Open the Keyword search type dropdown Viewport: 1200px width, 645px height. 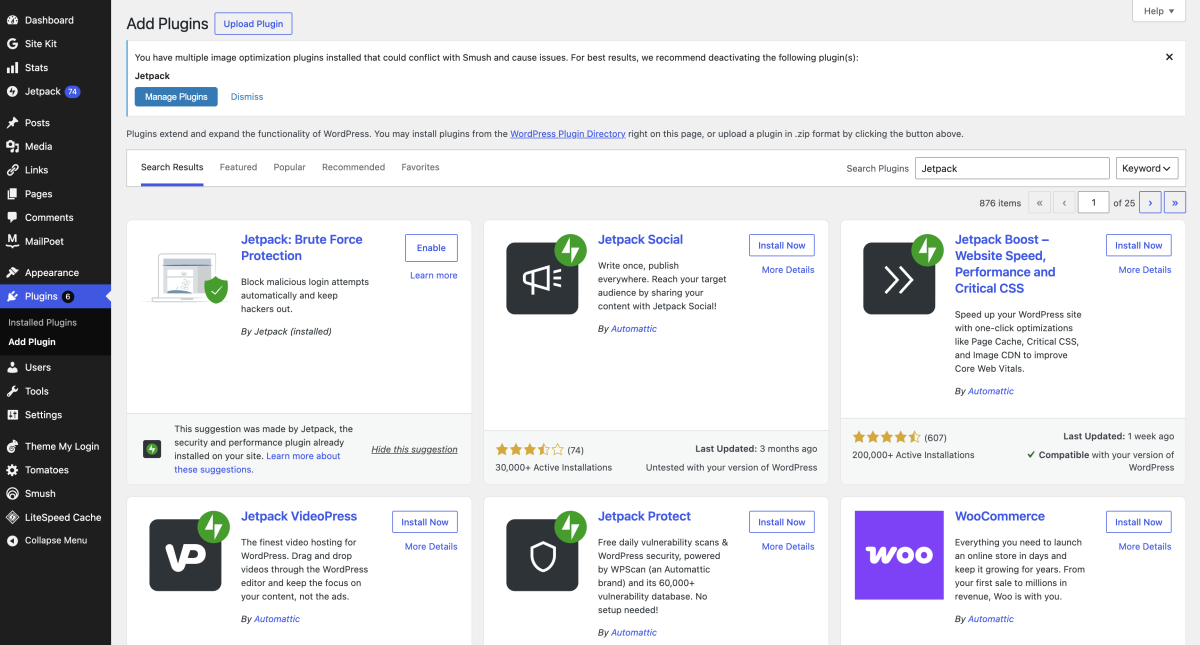click(1147, 168)
